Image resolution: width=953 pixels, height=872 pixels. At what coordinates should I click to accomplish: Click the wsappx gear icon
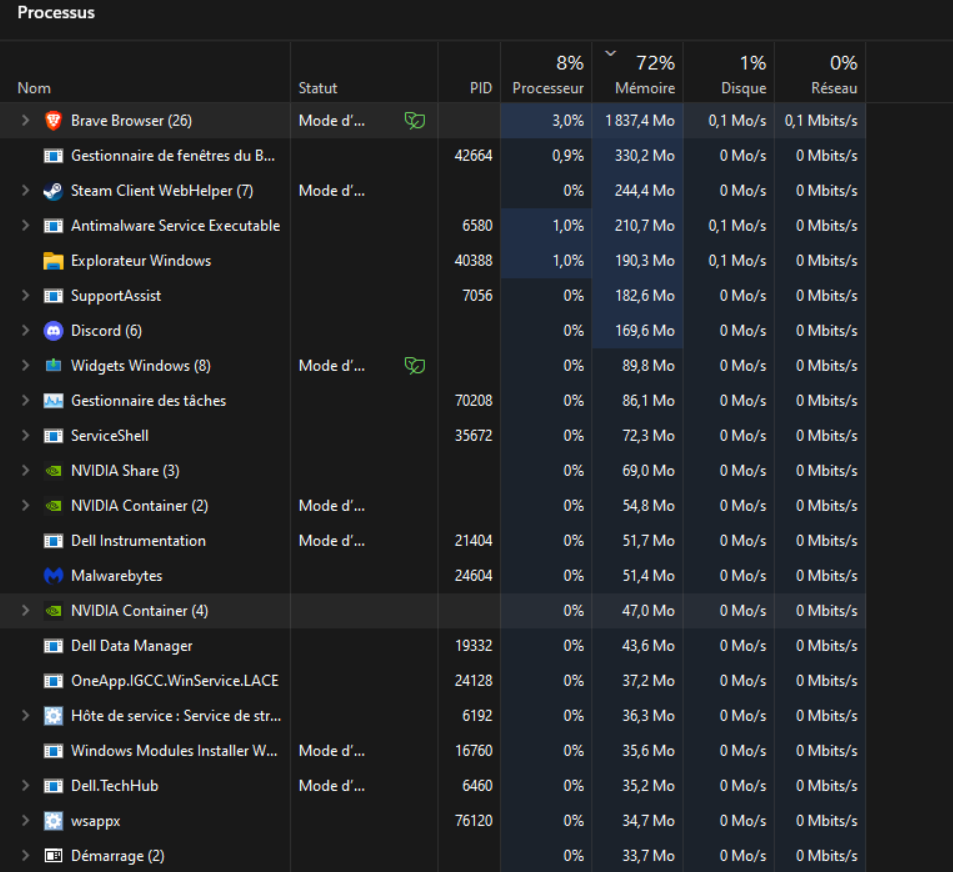[53, 821]
